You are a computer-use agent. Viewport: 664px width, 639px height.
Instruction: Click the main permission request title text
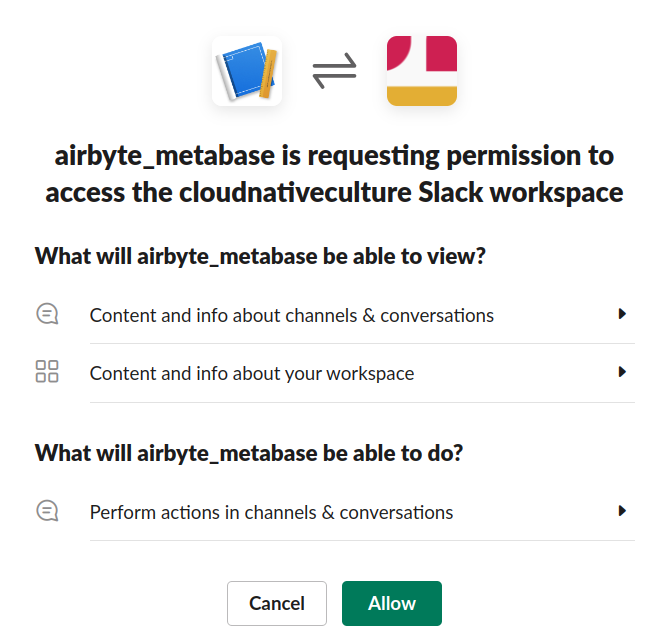(x=334, y=174)
